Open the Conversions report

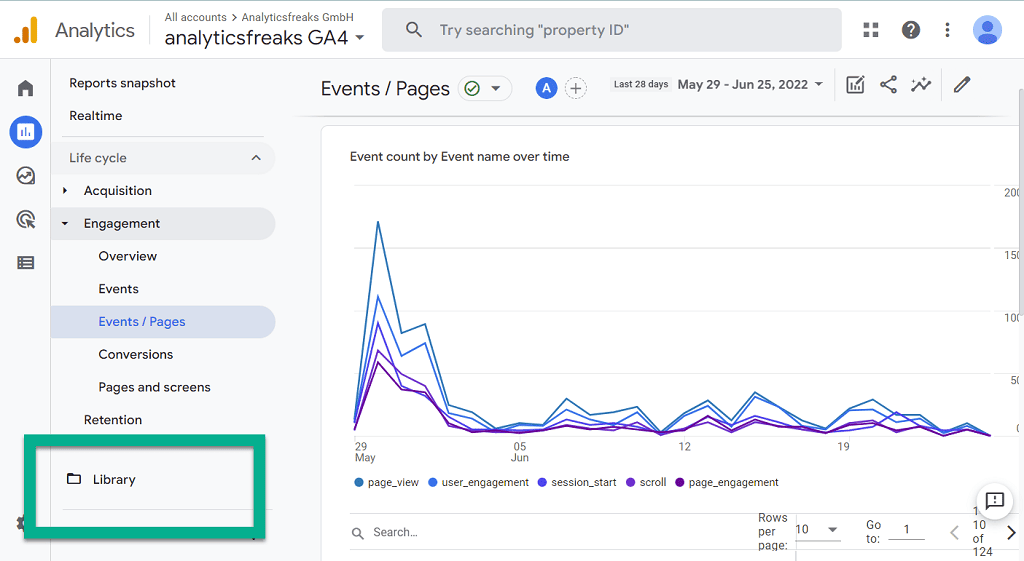(x=135, y=354)
